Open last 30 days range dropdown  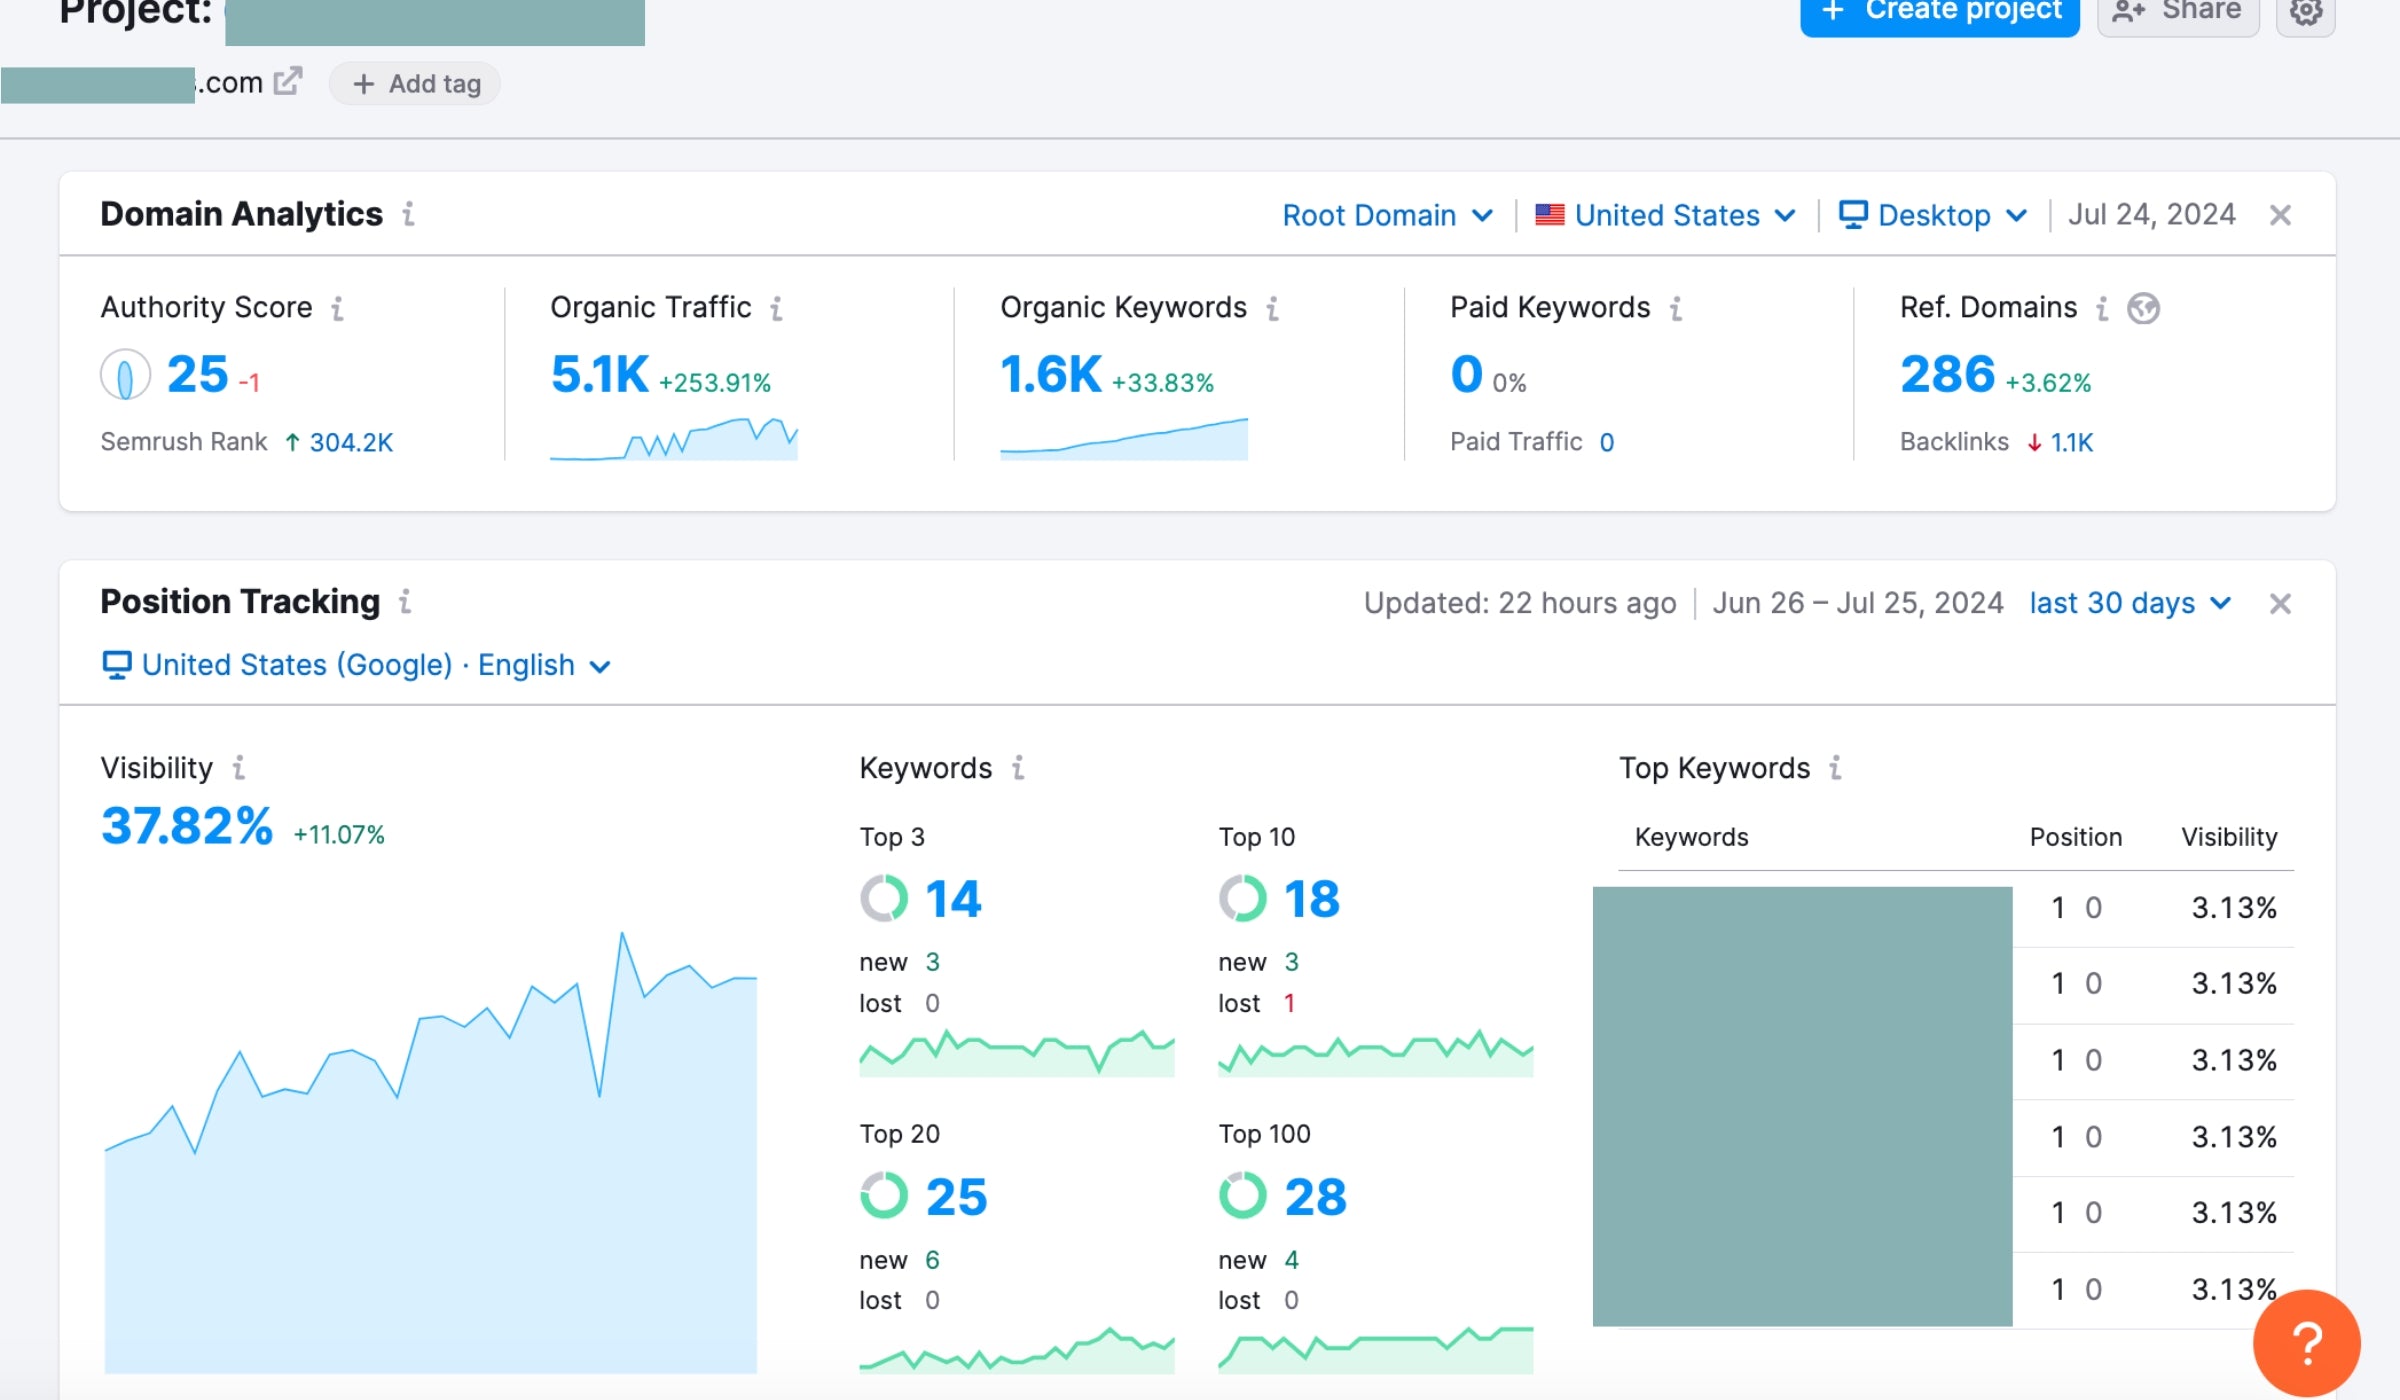[2130, 603]
